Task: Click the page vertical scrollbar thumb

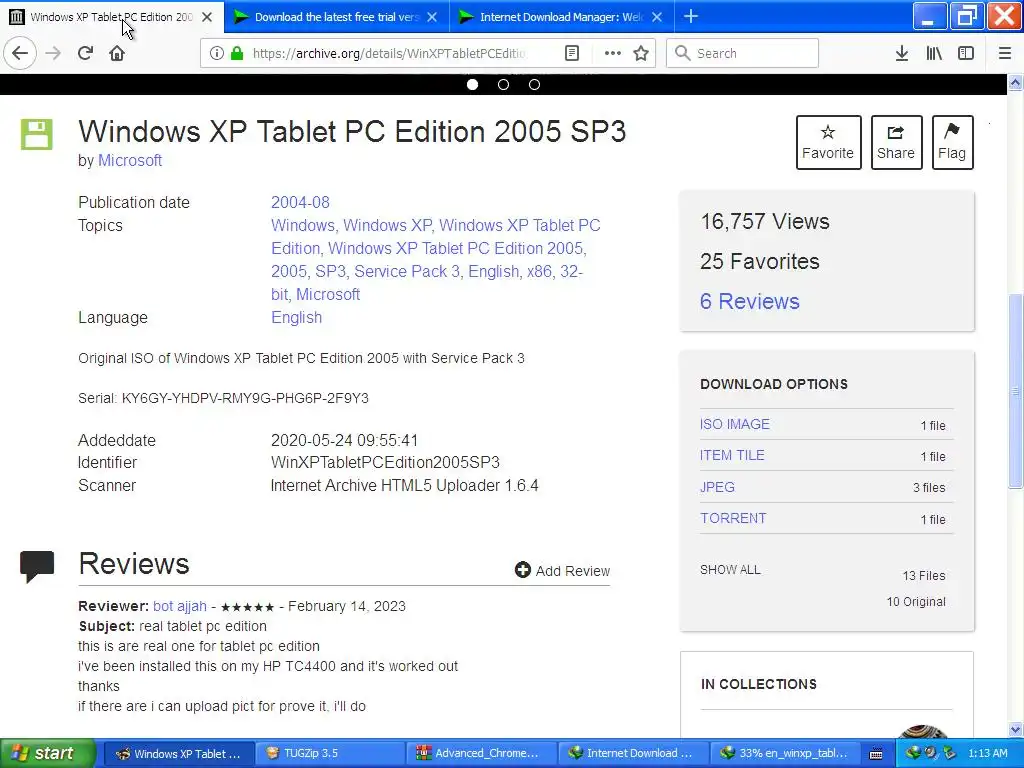Action: click(x=1015, y=391)
